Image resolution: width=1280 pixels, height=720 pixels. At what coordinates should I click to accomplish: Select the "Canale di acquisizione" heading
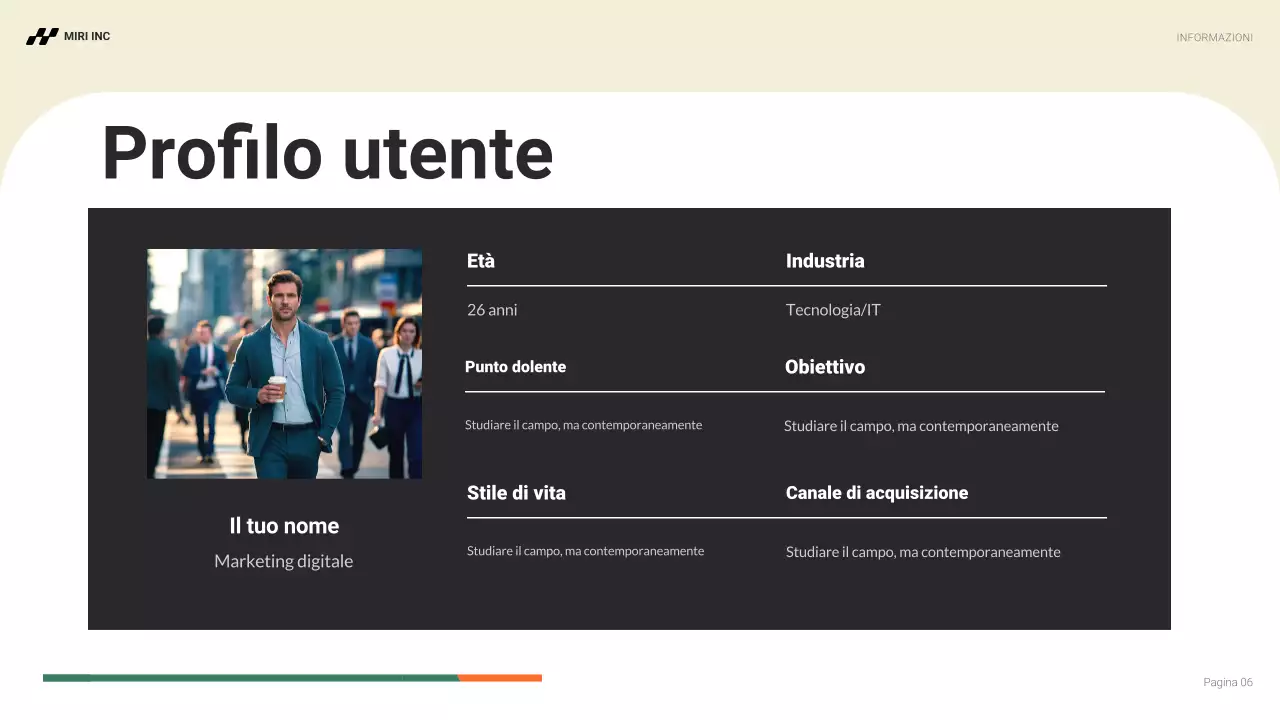[877, 493]
